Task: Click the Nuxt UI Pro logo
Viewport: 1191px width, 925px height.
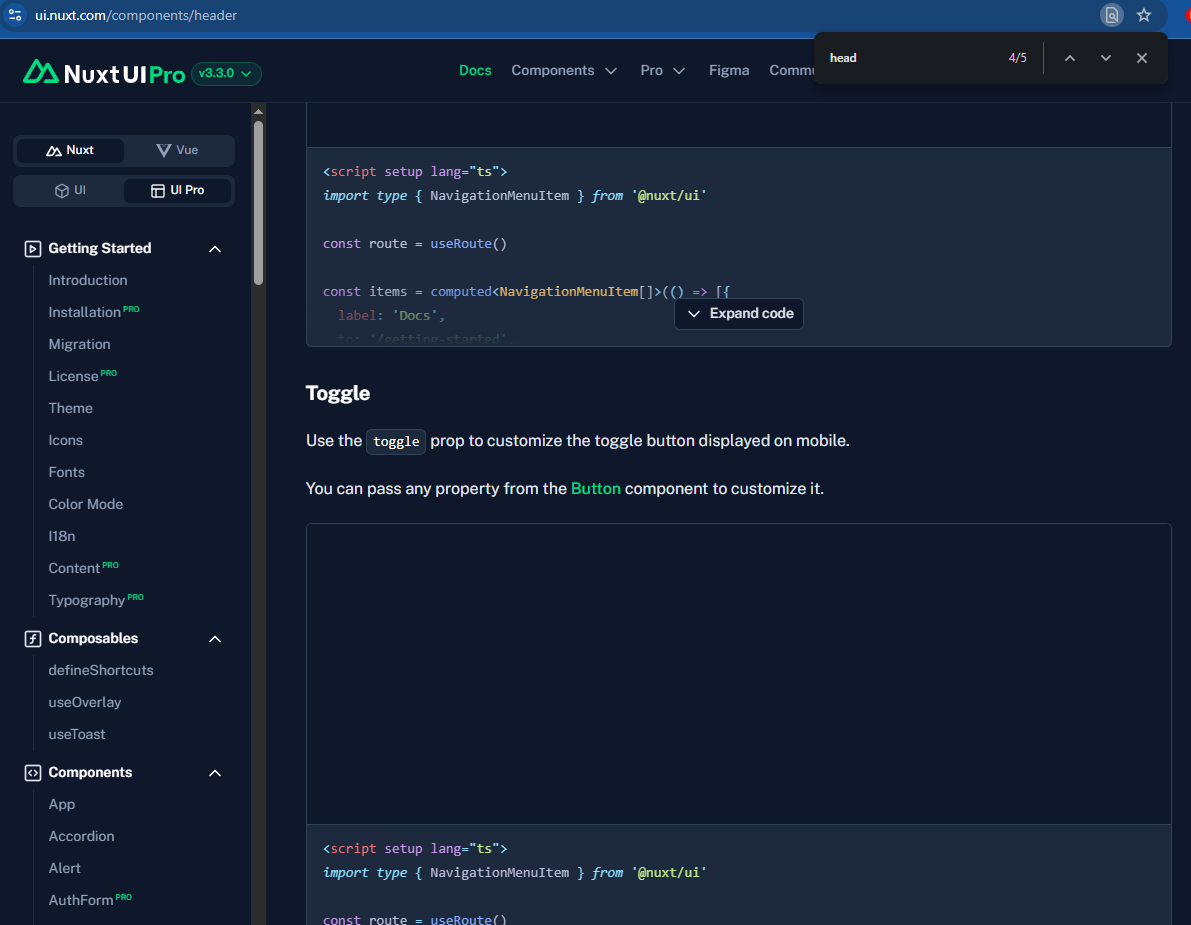Action: coord(104,73)
